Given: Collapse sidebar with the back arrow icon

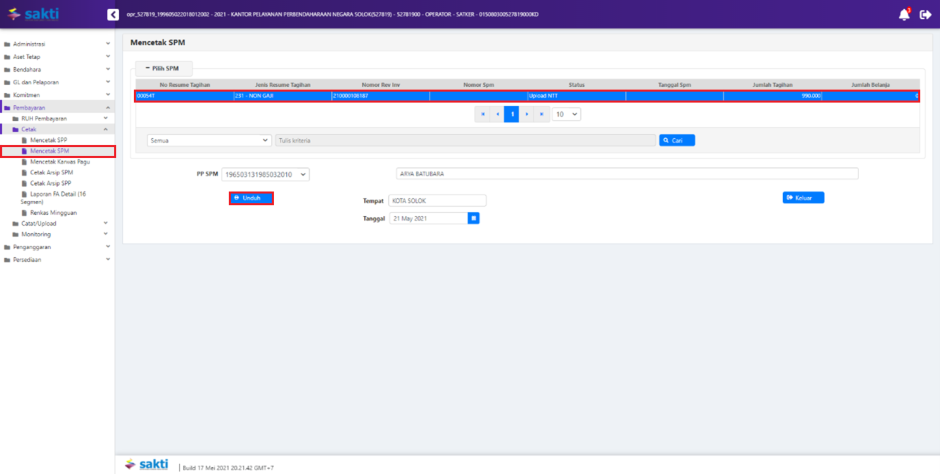Looking at the screenshot, I should pos(113,14).
